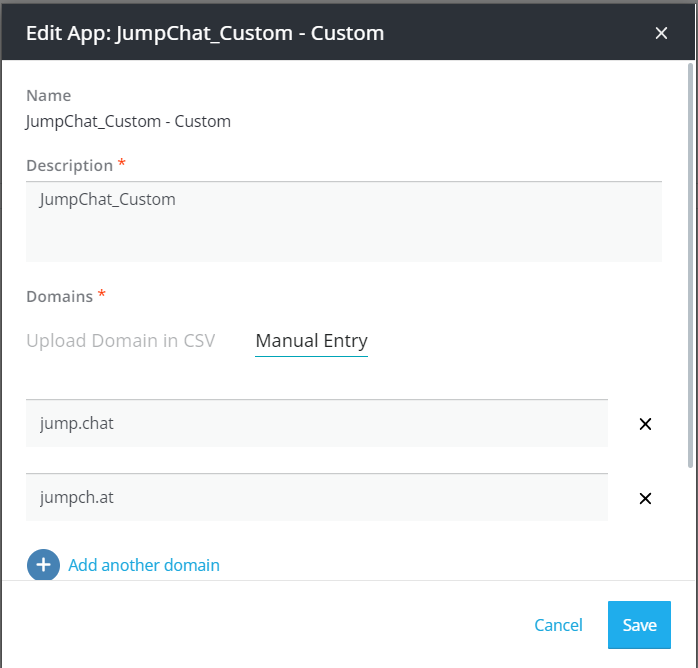This screenshot has height=668, width=698.
Task: Remove the jump.chat domain entry
Action: tap(645, 424)
